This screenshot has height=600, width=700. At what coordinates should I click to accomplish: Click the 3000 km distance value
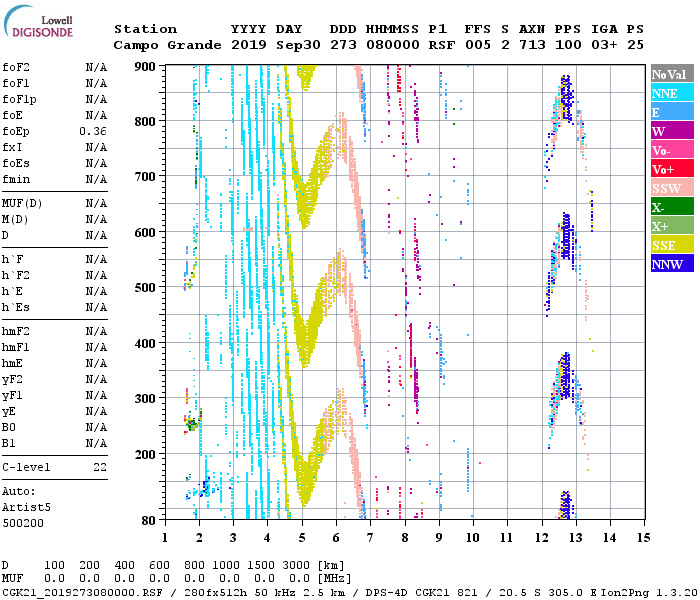[x=296, y=566]
